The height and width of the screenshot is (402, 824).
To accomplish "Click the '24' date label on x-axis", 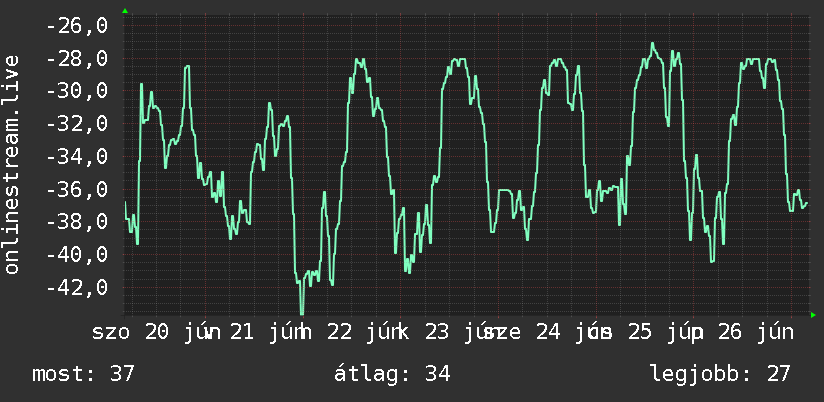I will pyautogui.click(x=549, y=333).
